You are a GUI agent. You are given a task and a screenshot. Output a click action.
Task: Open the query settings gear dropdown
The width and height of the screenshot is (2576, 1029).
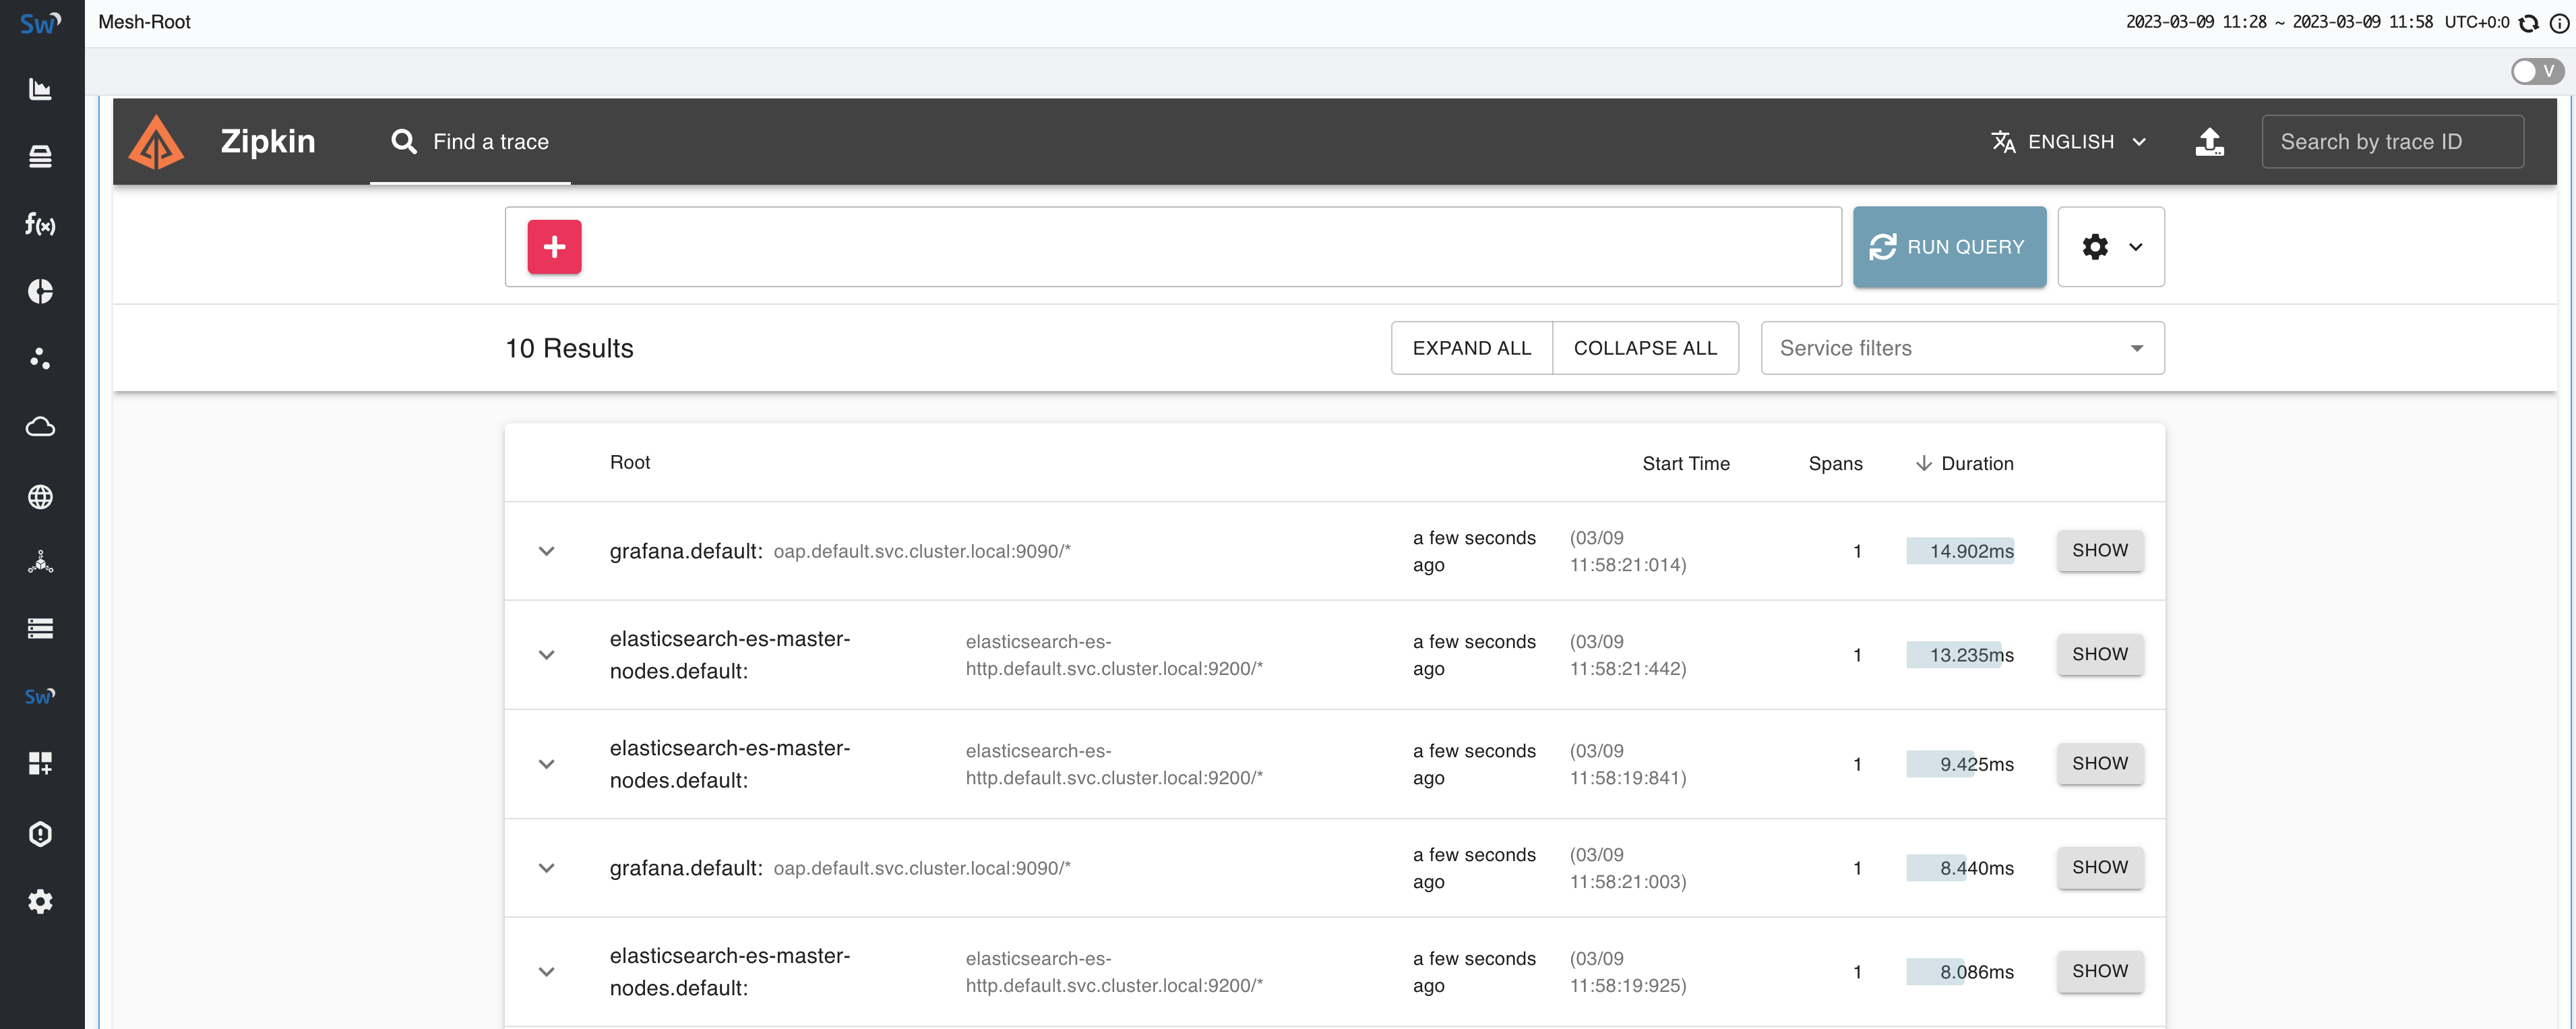[x=2110, y=247]
